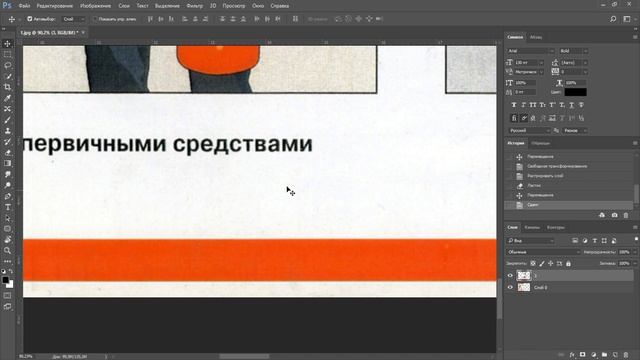640x360 pixels.
Task: Open the layer blending mode dropdown
Action: click(543, 252)
